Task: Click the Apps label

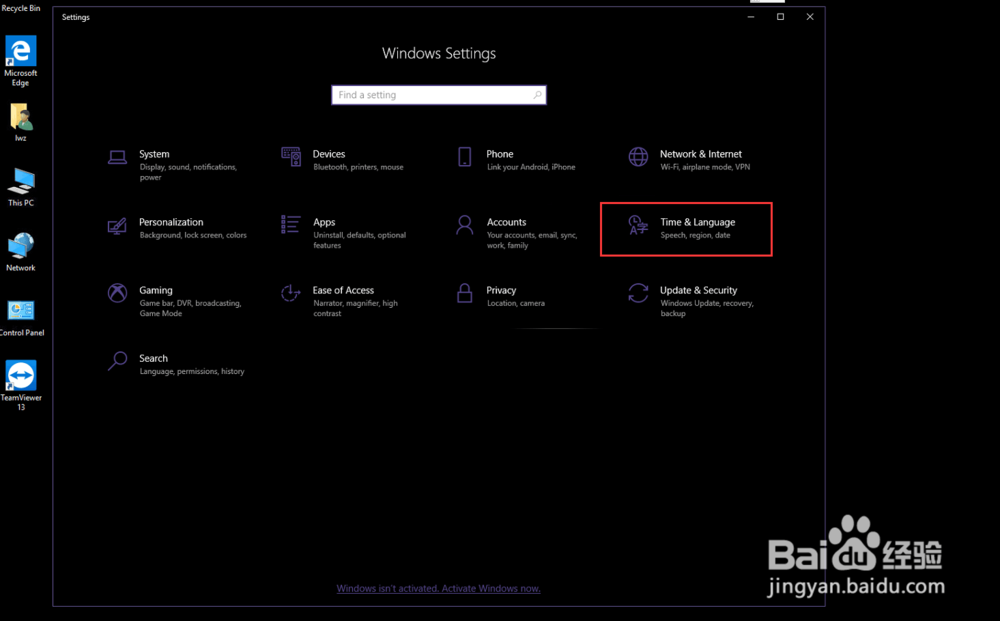Action: [324, 223]
